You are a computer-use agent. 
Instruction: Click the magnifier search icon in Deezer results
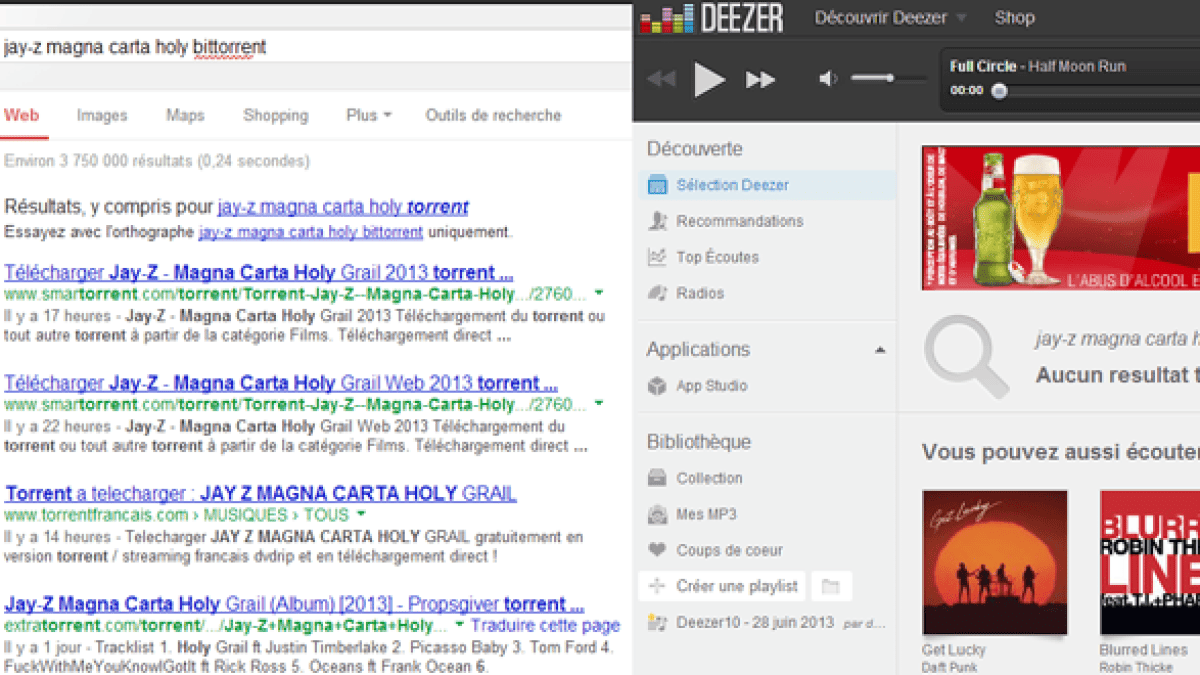[966, 356]
